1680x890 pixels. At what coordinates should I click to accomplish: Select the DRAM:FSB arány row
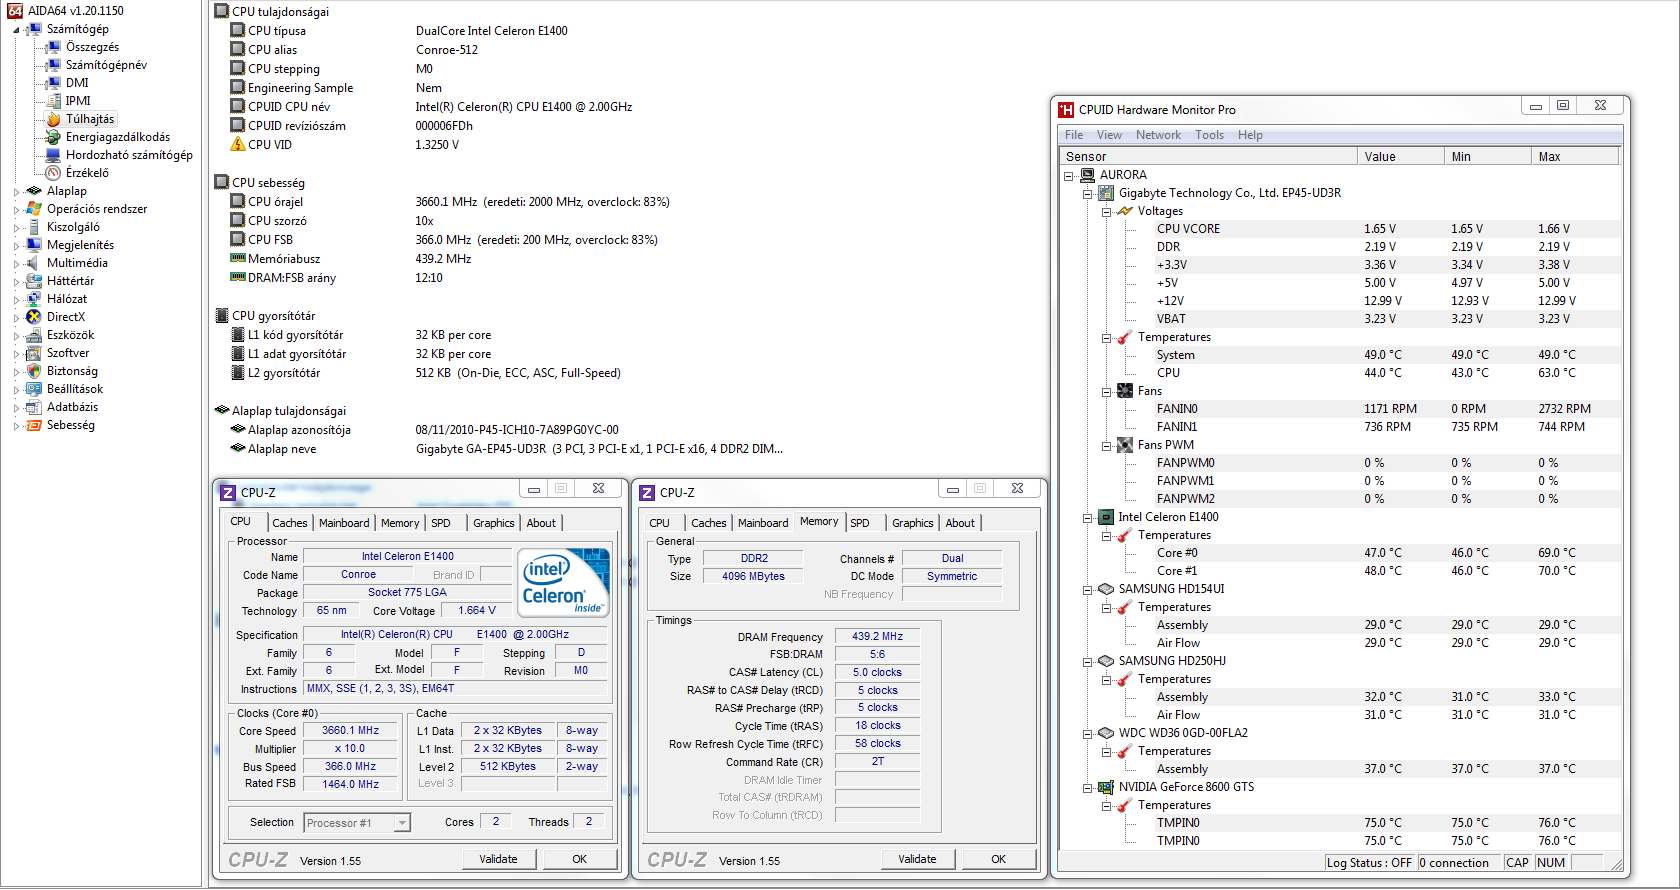point(336,278)
